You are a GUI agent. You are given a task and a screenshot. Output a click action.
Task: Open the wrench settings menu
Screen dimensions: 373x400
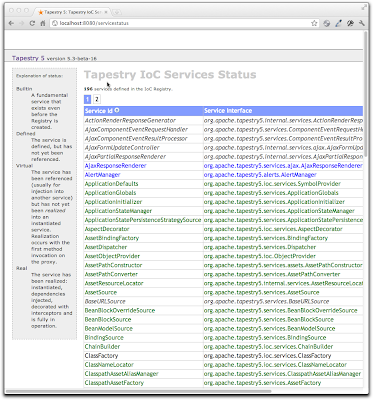coord(362,23)
